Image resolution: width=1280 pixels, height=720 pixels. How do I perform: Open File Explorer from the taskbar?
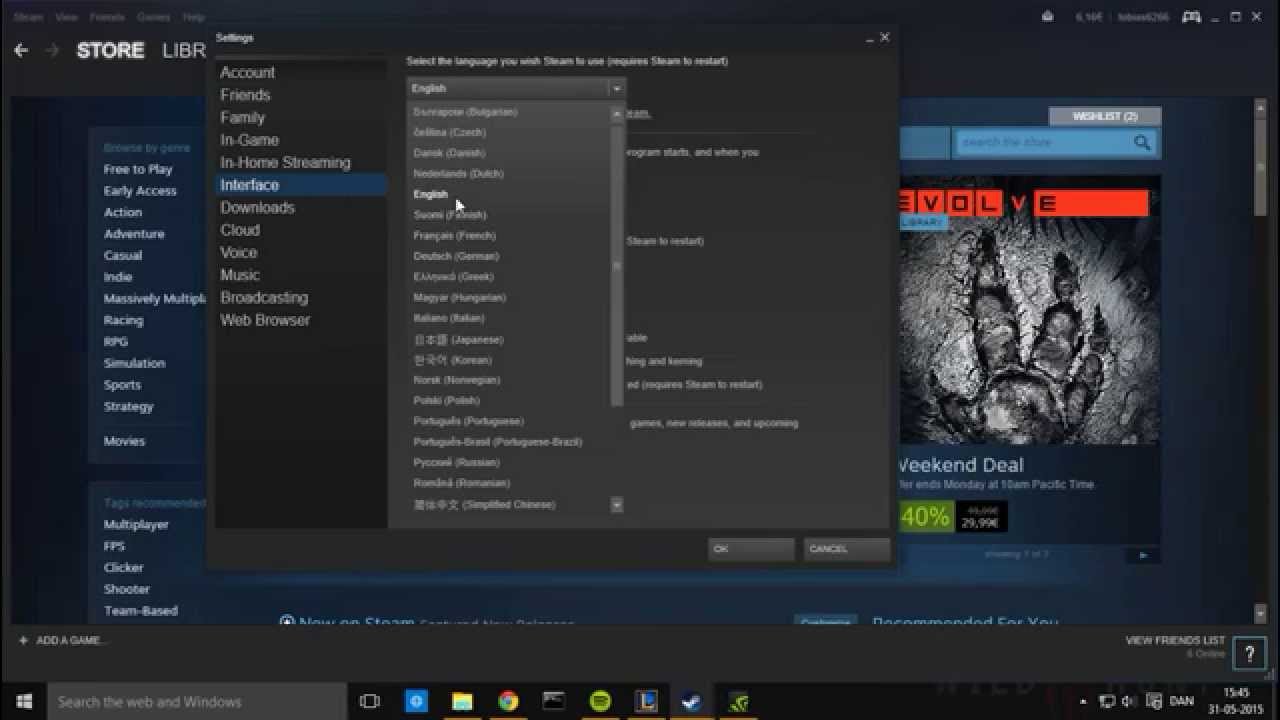tap(462, 701)
